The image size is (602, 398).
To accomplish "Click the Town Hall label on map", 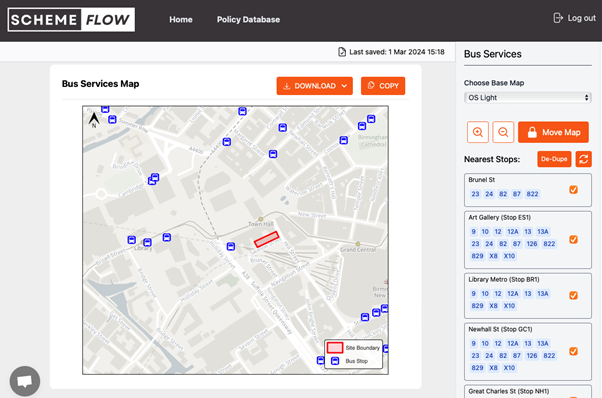I will (x=261, y=224).
